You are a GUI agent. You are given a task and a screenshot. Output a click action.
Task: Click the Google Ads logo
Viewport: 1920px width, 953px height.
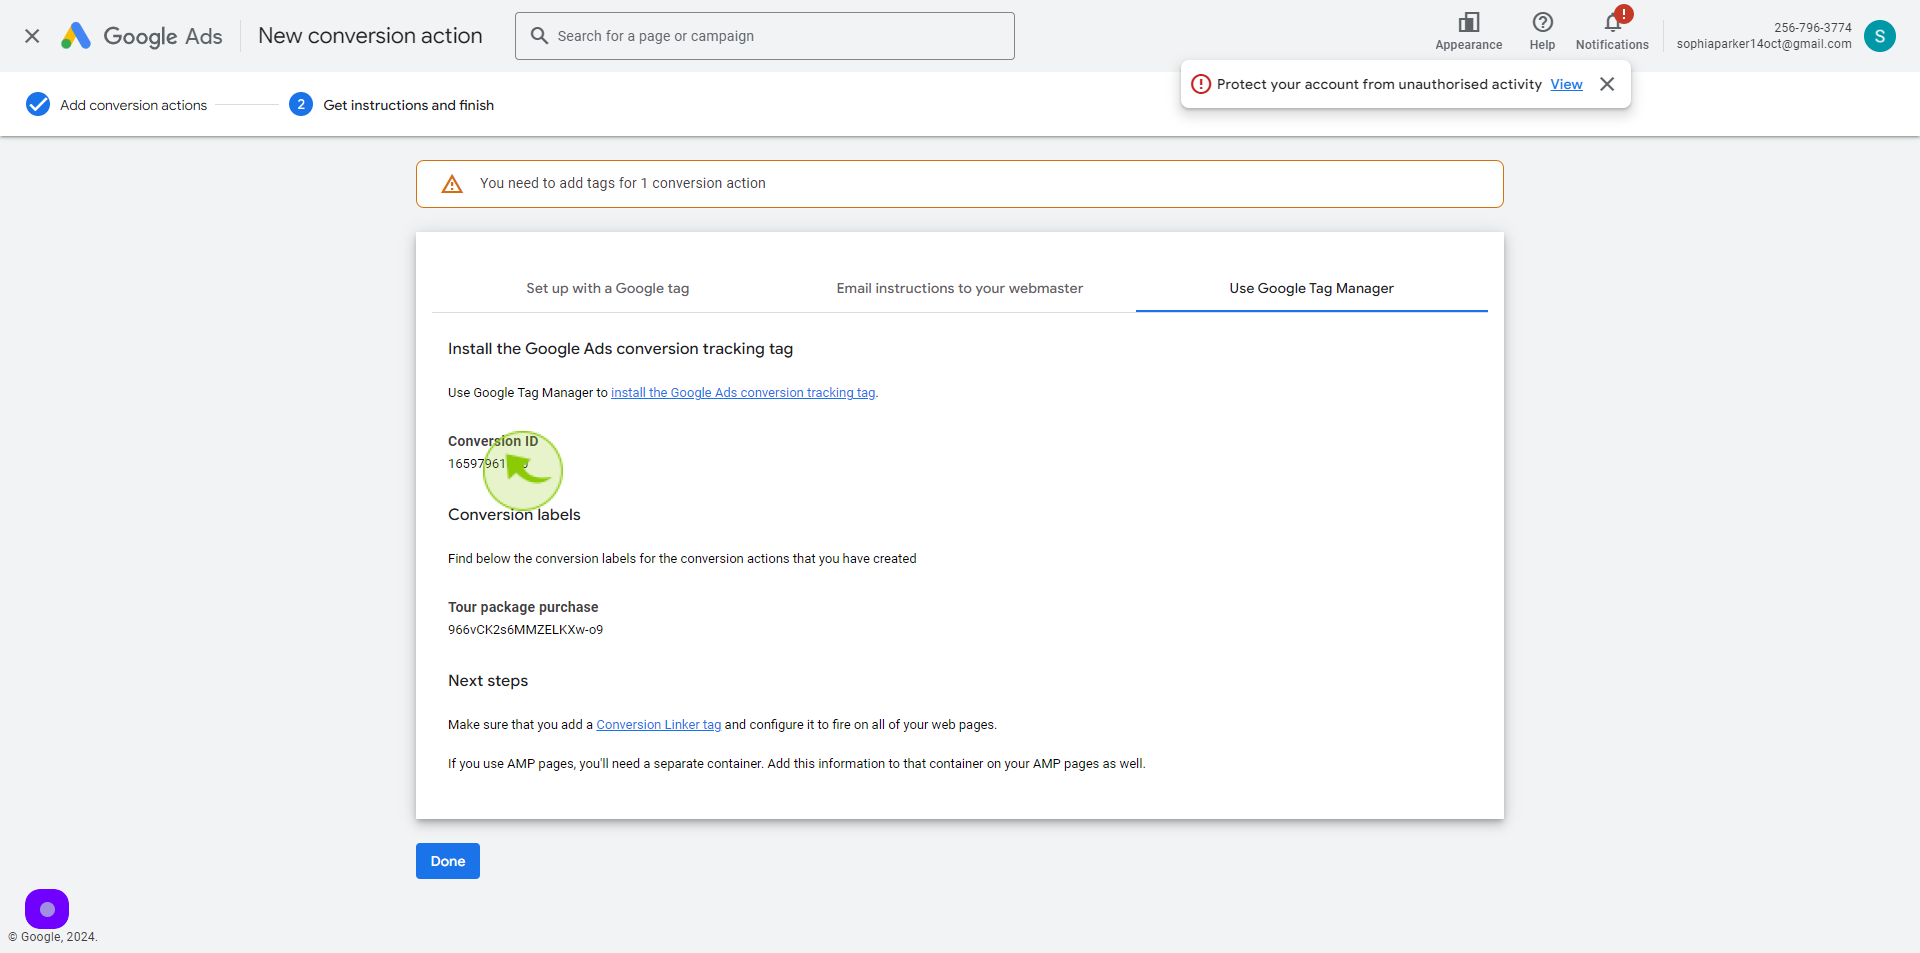(x=141, y=36)
